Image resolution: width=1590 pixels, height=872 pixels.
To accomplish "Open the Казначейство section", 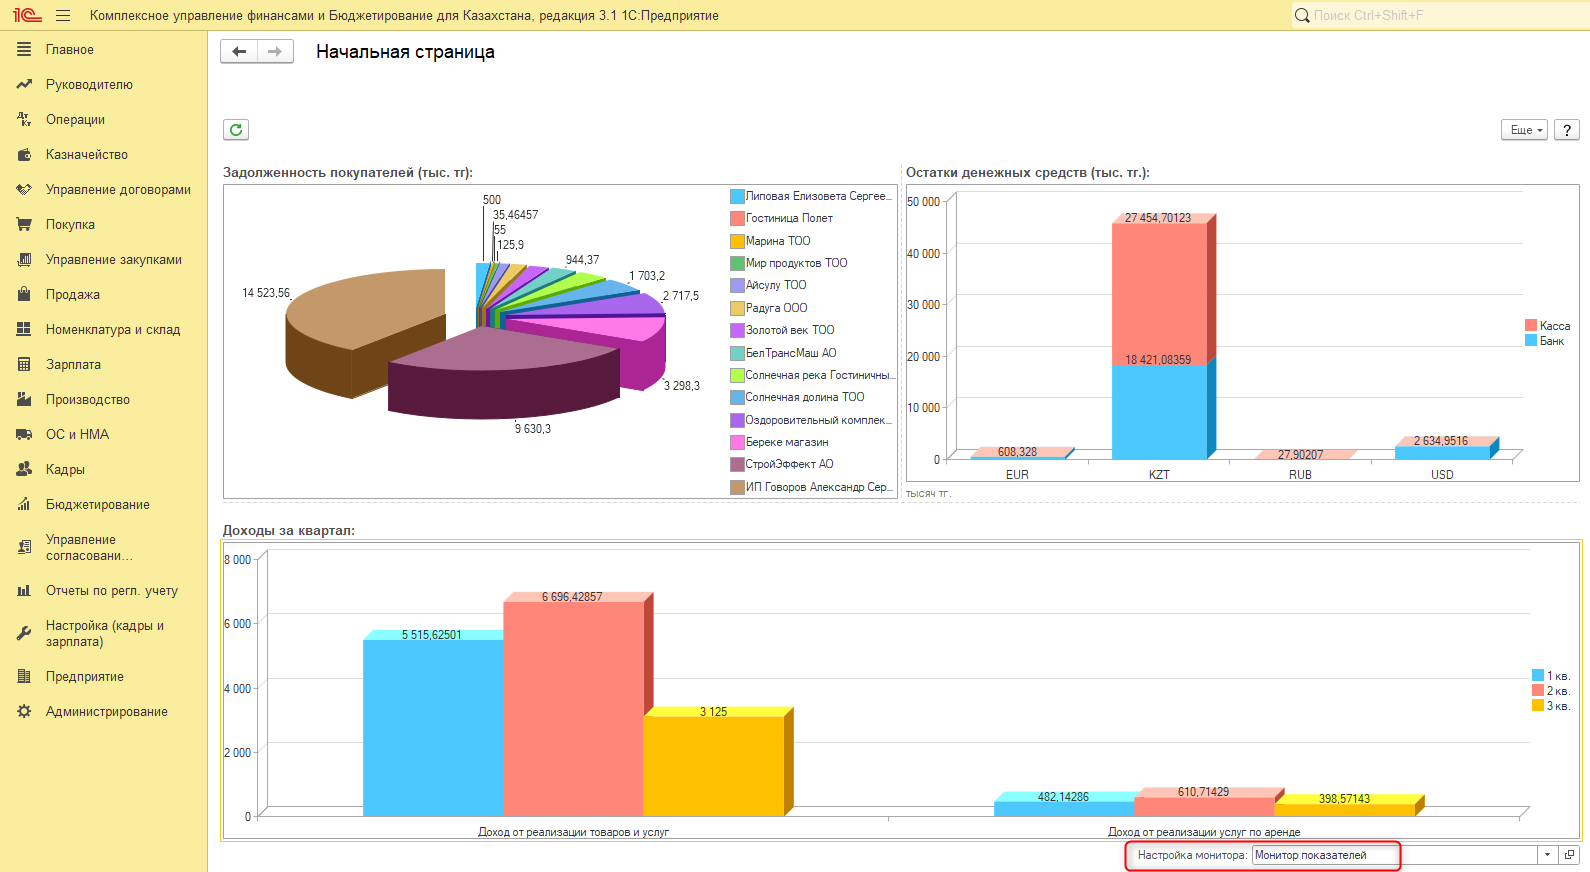I will tap(87, 154).
